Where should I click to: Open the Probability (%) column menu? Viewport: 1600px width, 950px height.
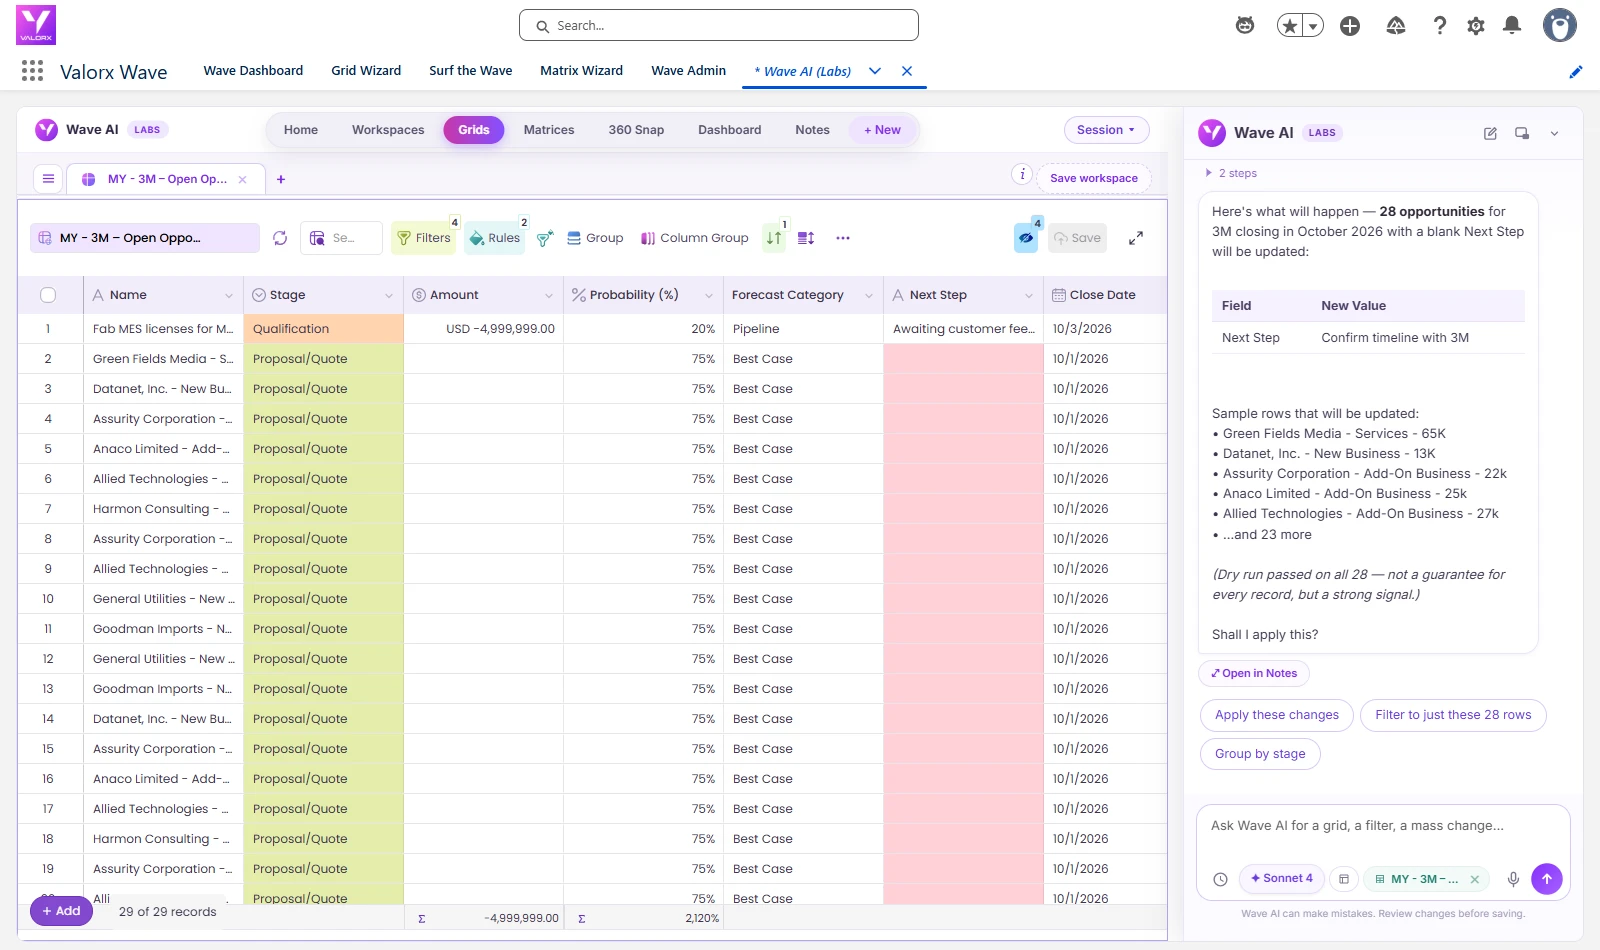709,295
